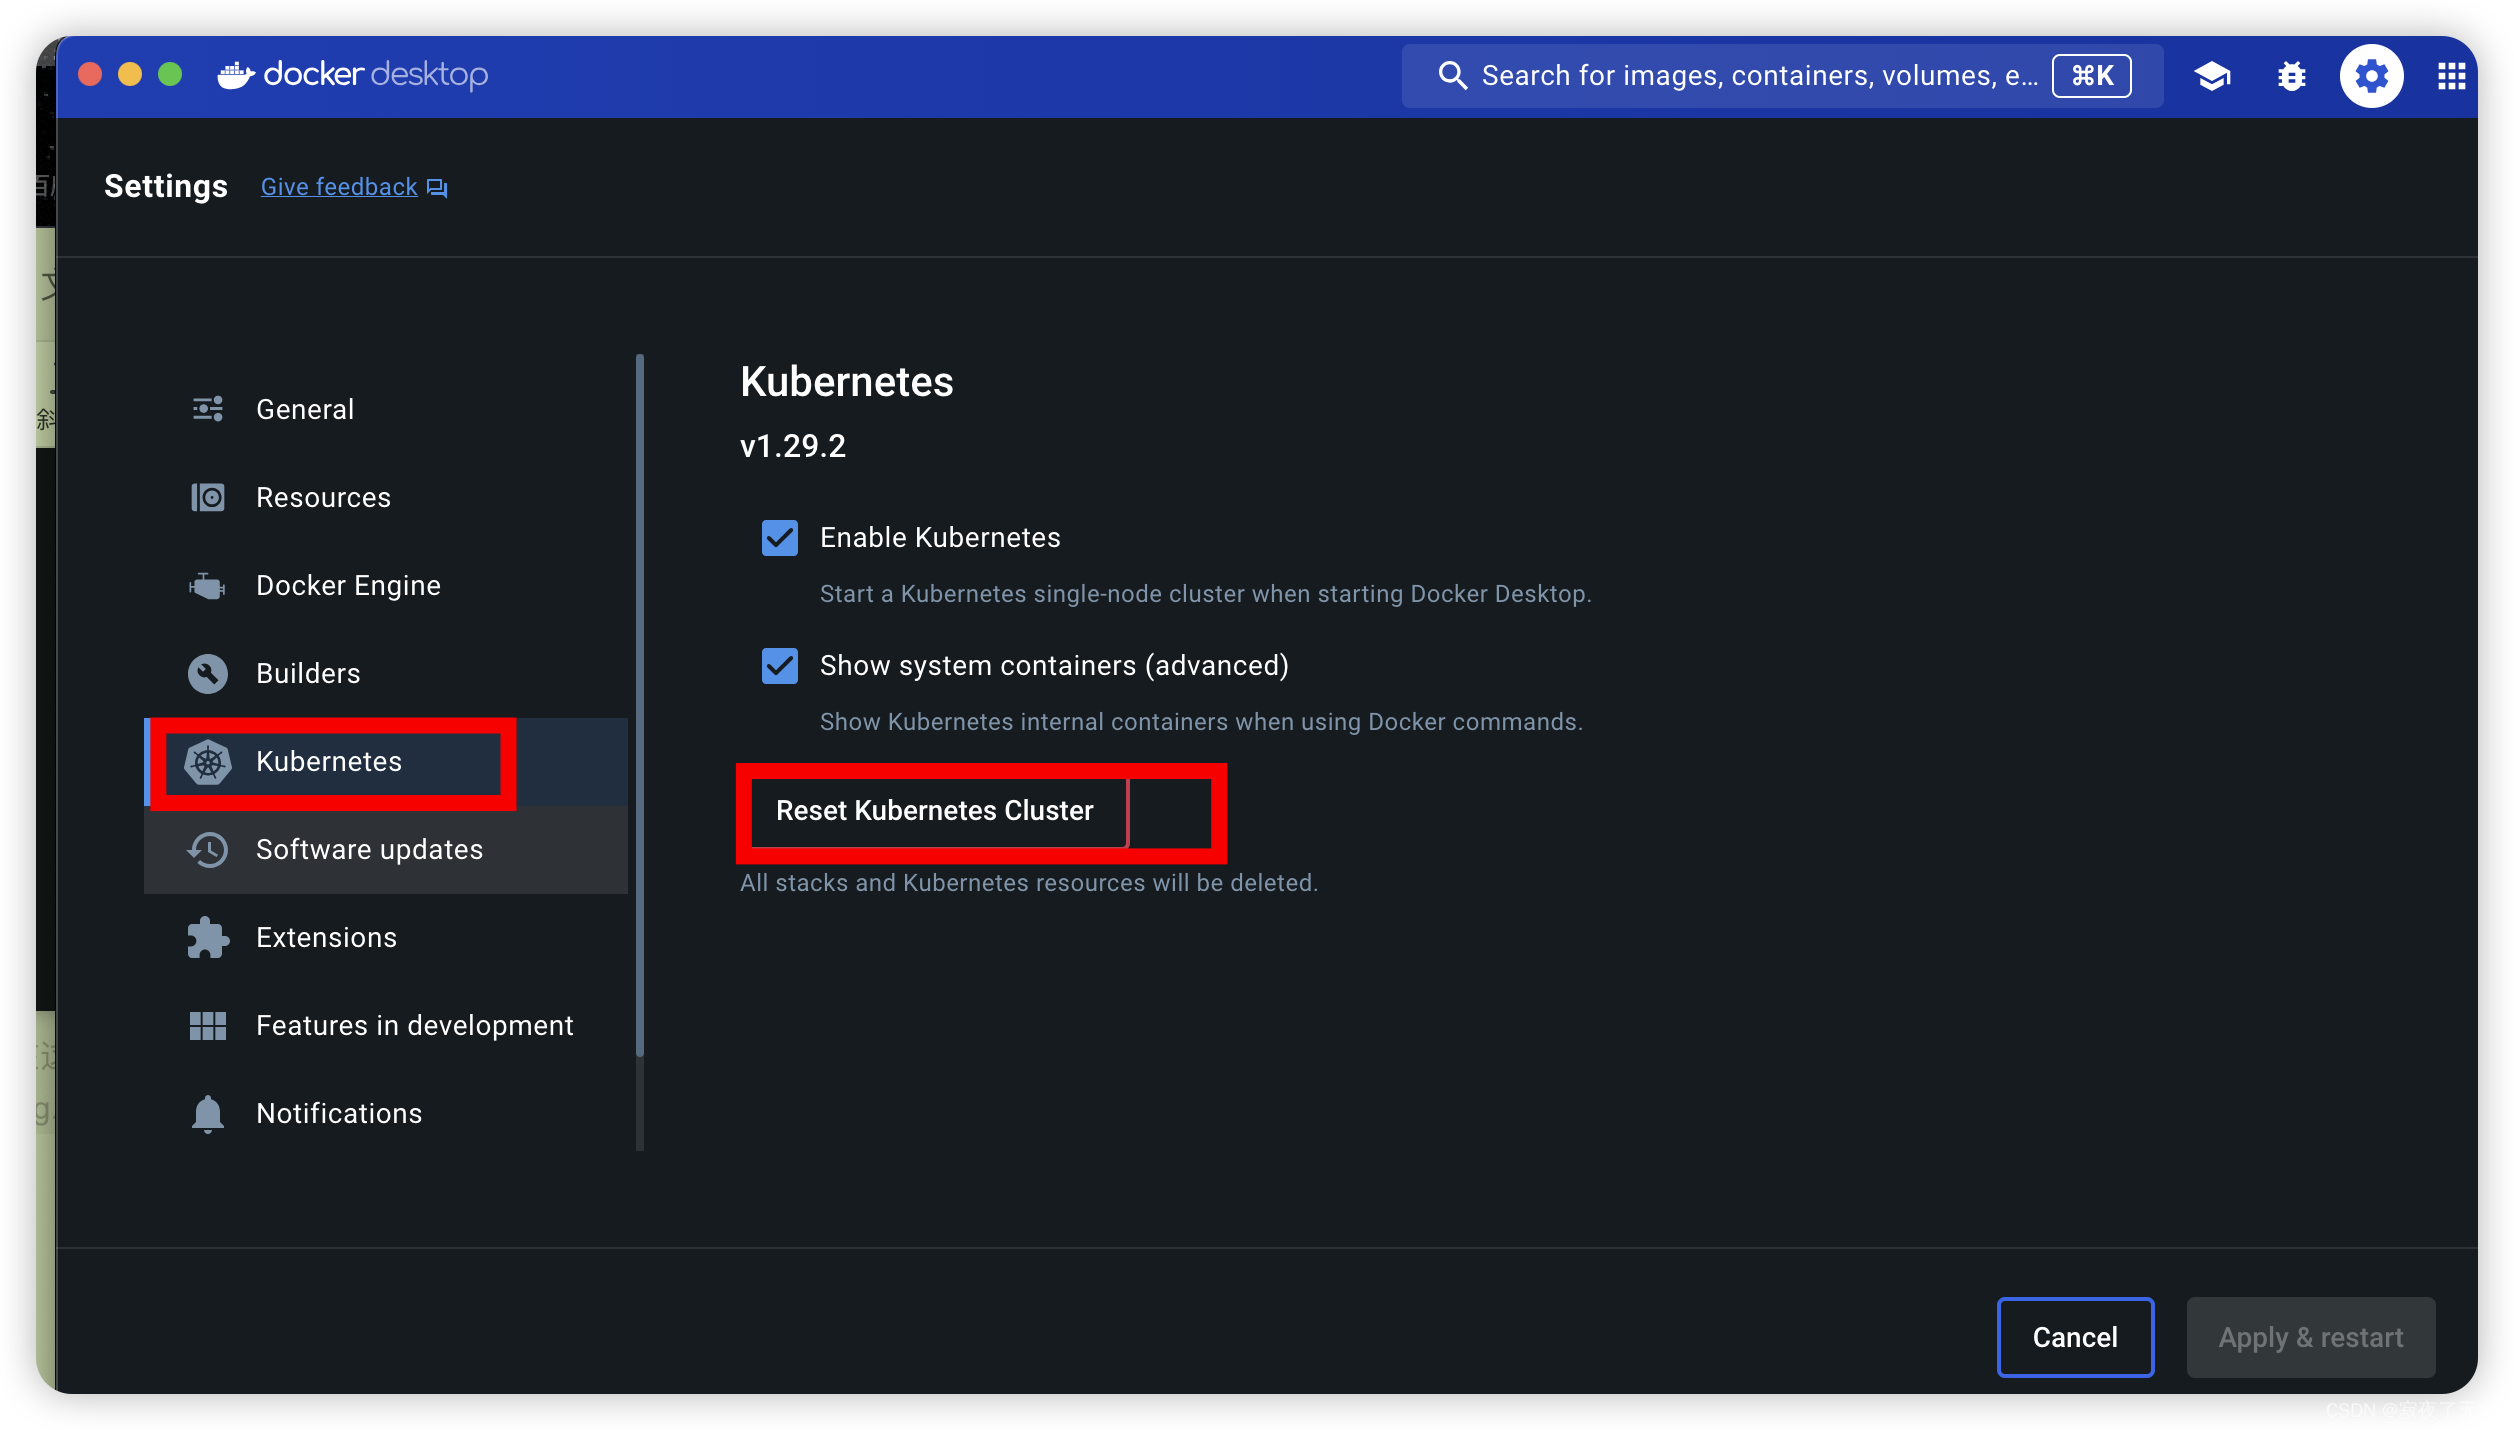Image resolution: width=2514 pixels, height=1430 pixels.
Task: Select Kubernetes in the settings sidebar
Action: pyautogui.click(x=386, y=762)
